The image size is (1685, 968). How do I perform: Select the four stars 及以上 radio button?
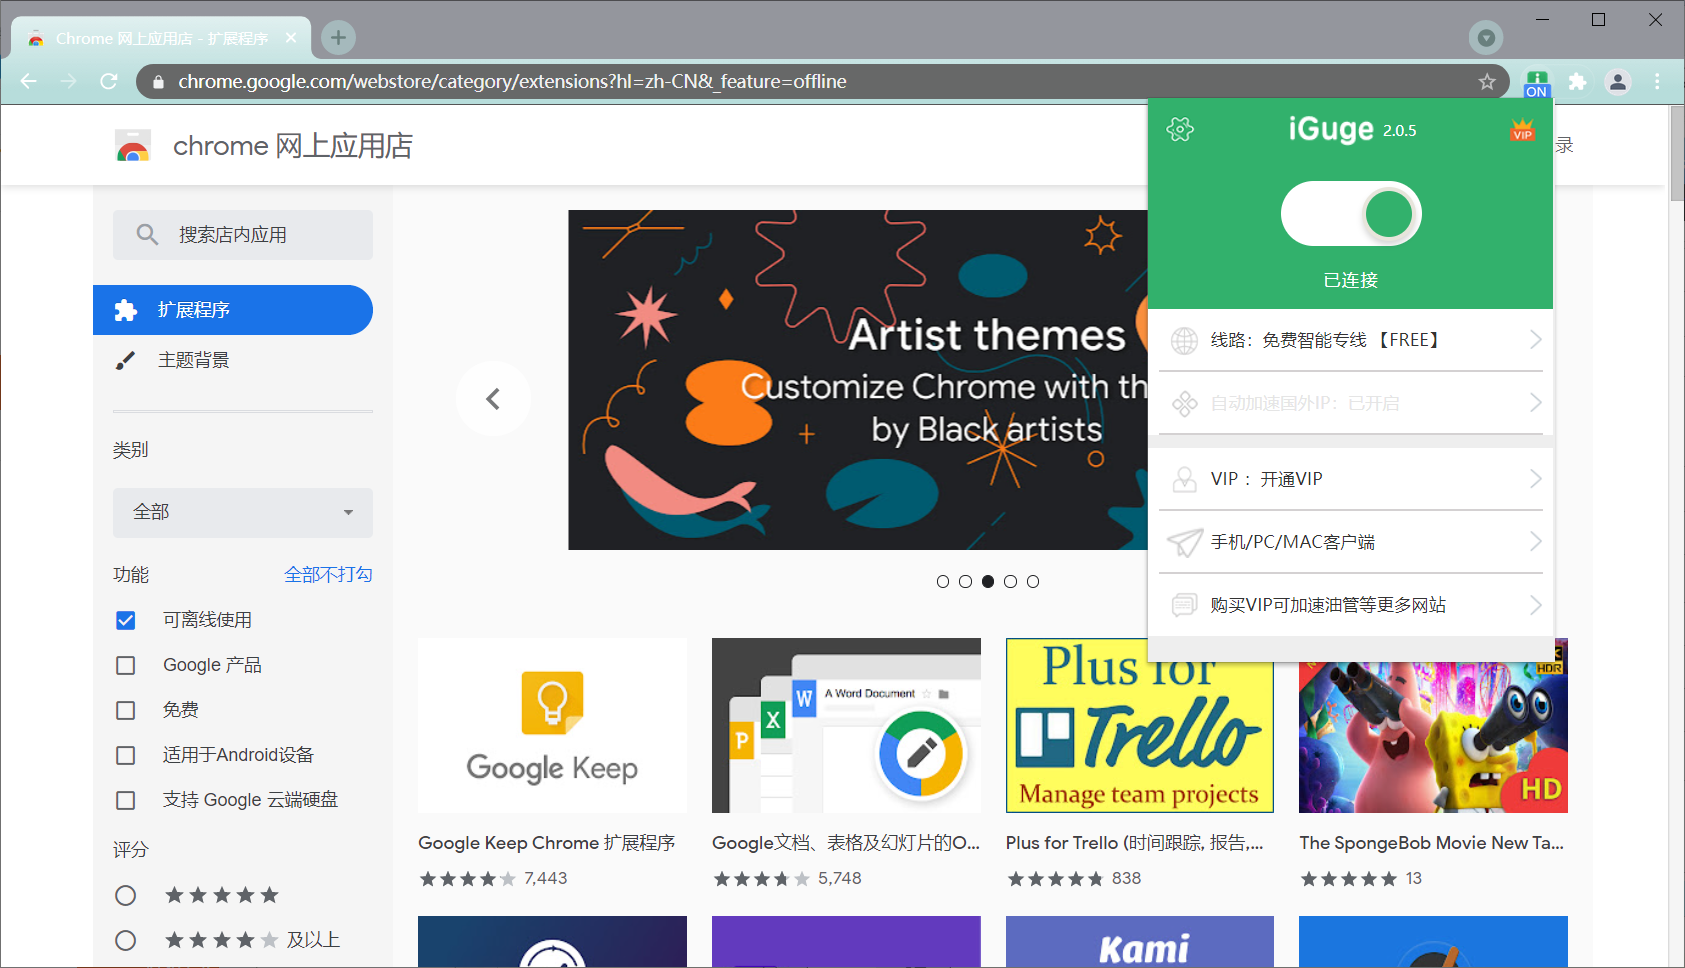(x=125, y=940)
